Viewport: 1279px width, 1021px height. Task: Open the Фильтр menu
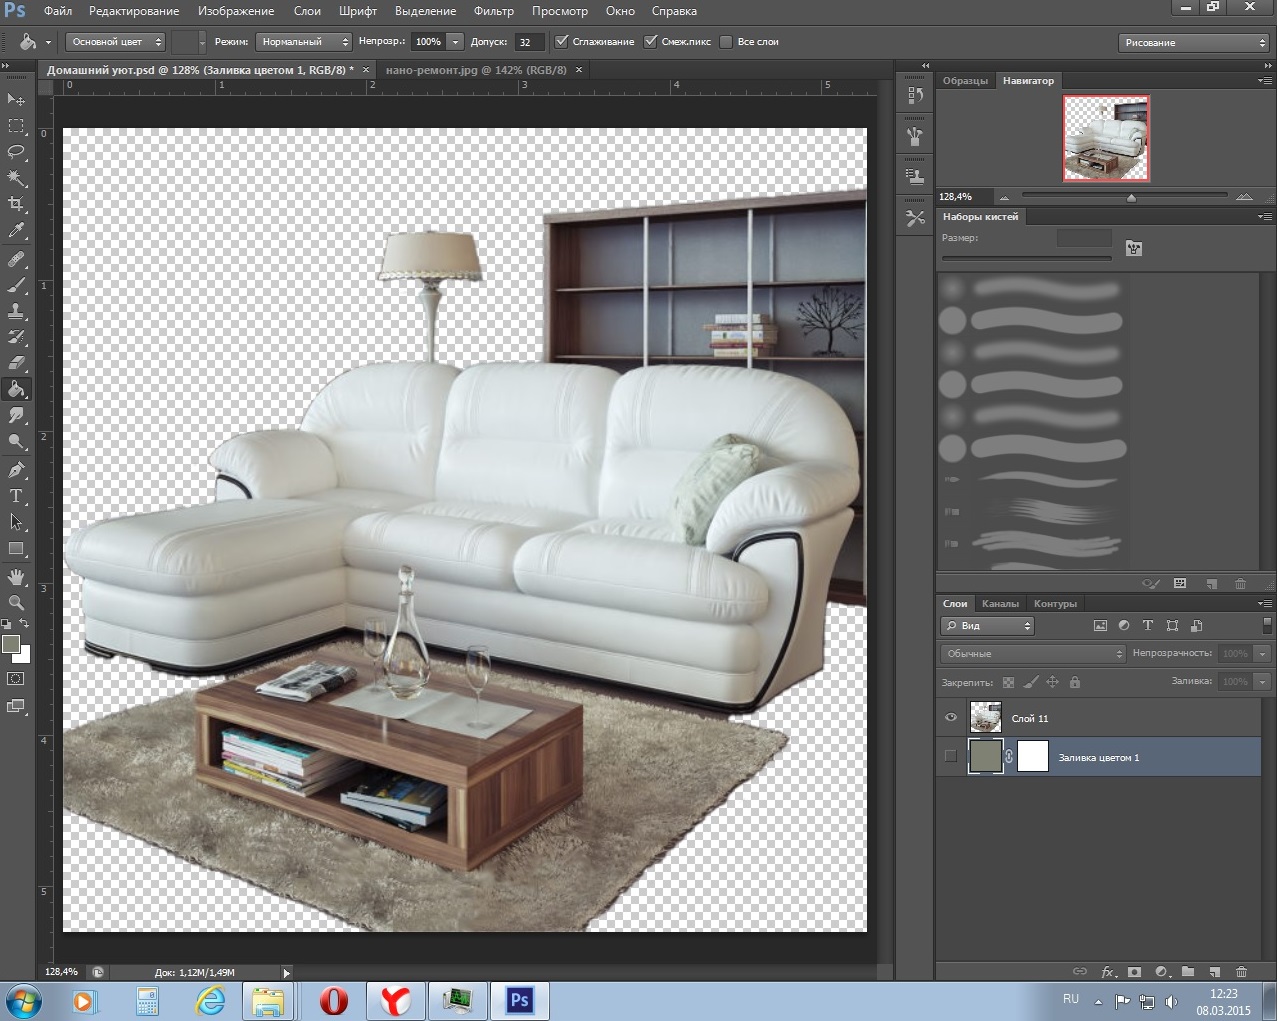click(x=494, y=11)
